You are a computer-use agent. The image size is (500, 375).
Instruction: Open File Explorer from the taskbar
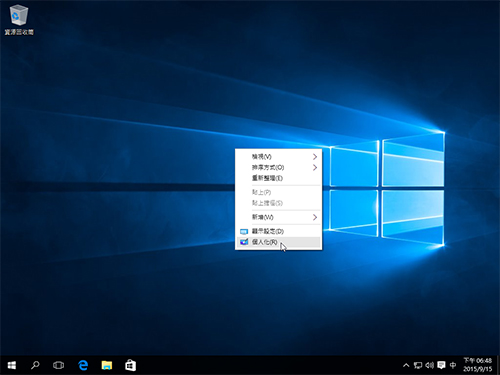tap(107, 366)
